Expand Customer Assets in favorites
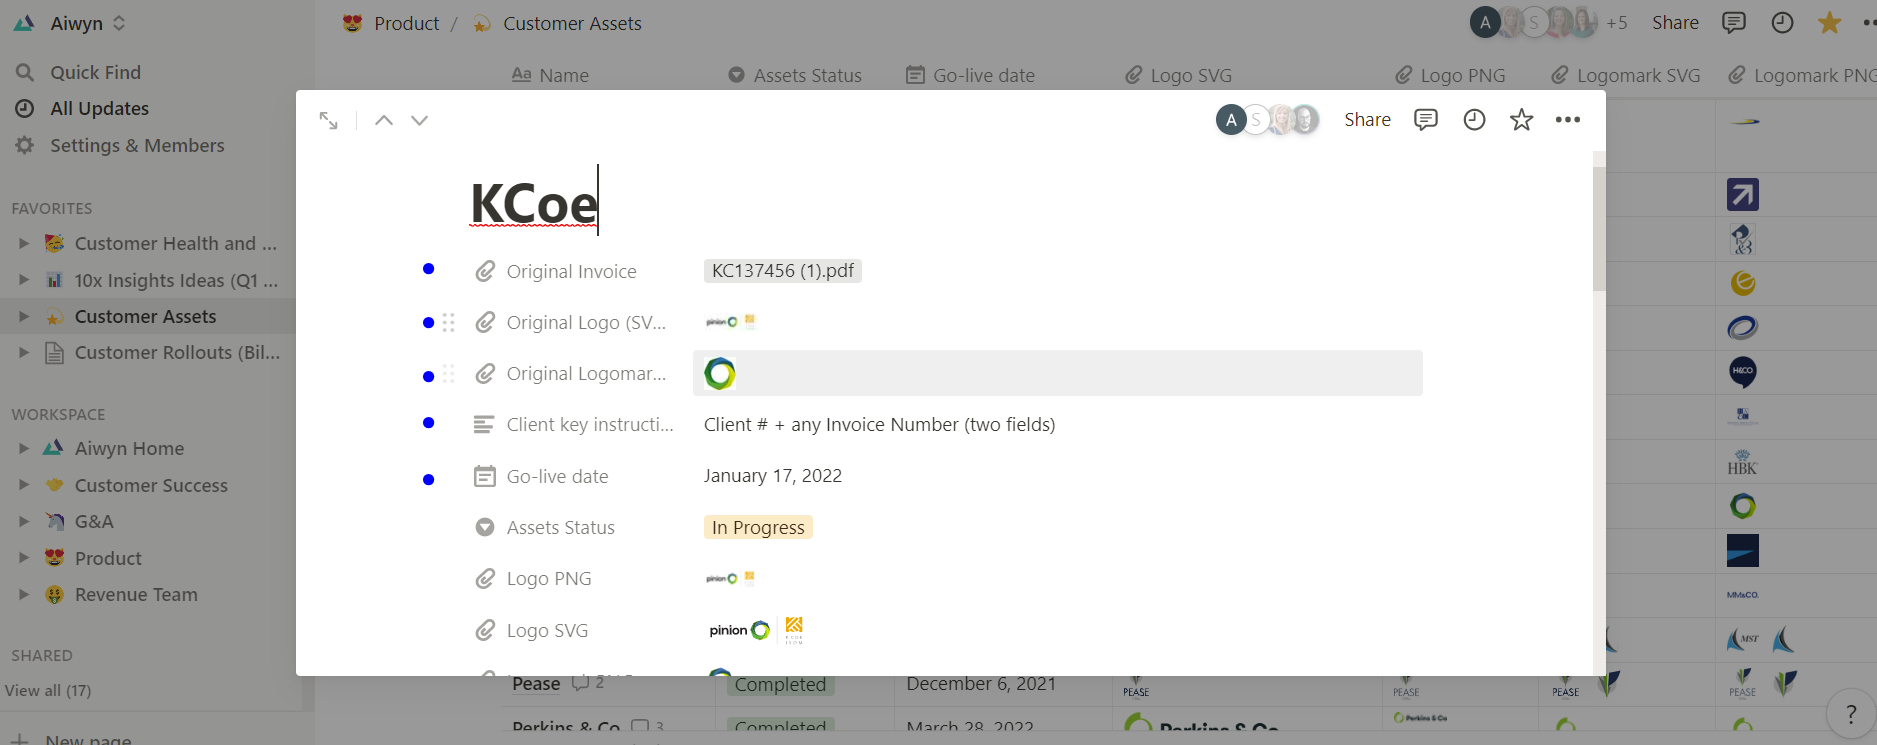 point(24,316)
